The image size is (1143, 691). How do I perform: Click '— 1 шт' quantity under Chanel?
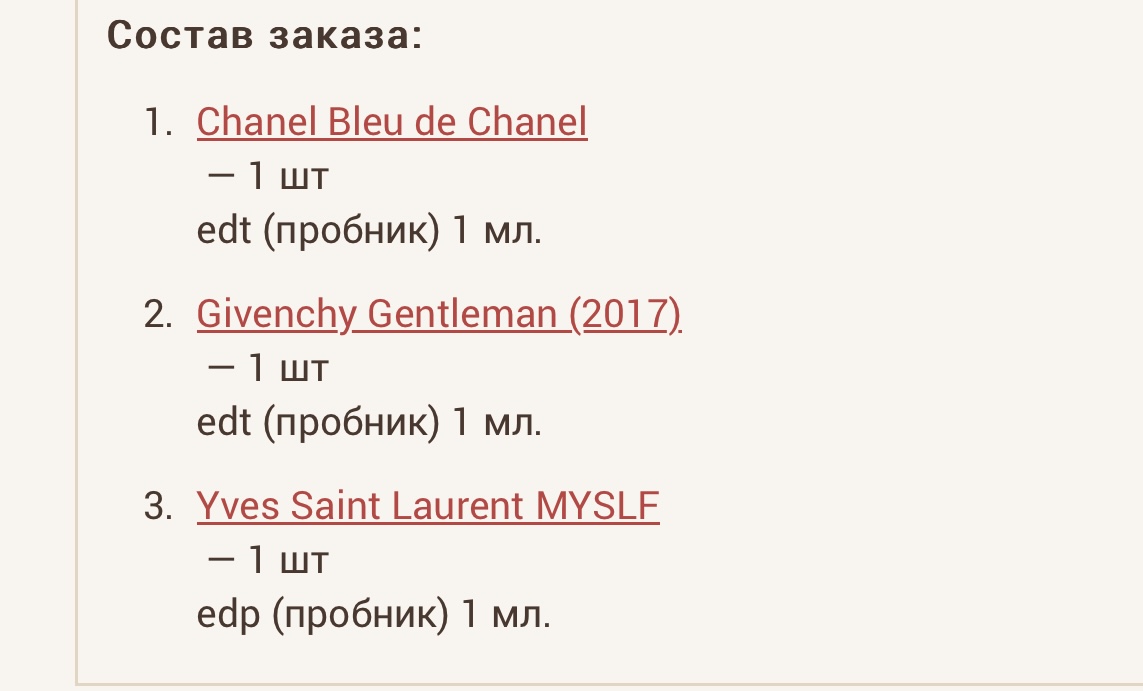click(x=268, y=178)
